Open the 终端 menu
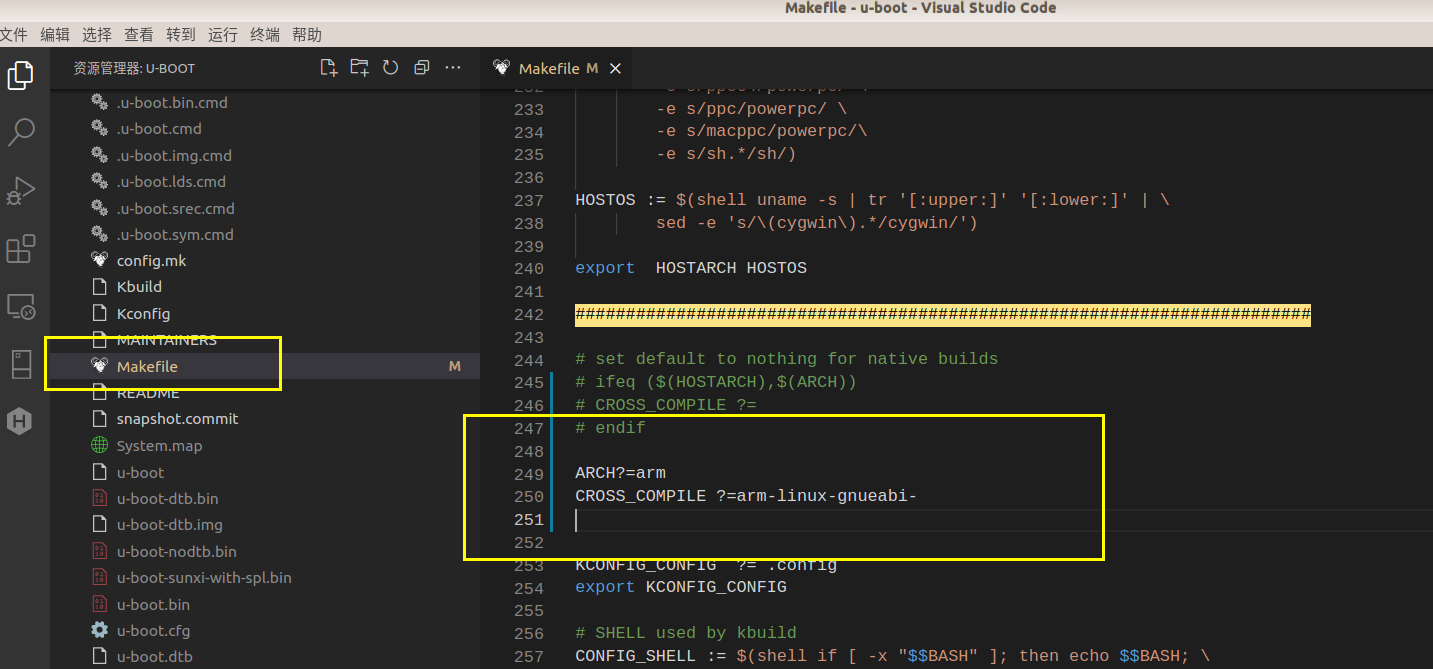This screenshot has height=669, width=1433. [x=265, y=35]
